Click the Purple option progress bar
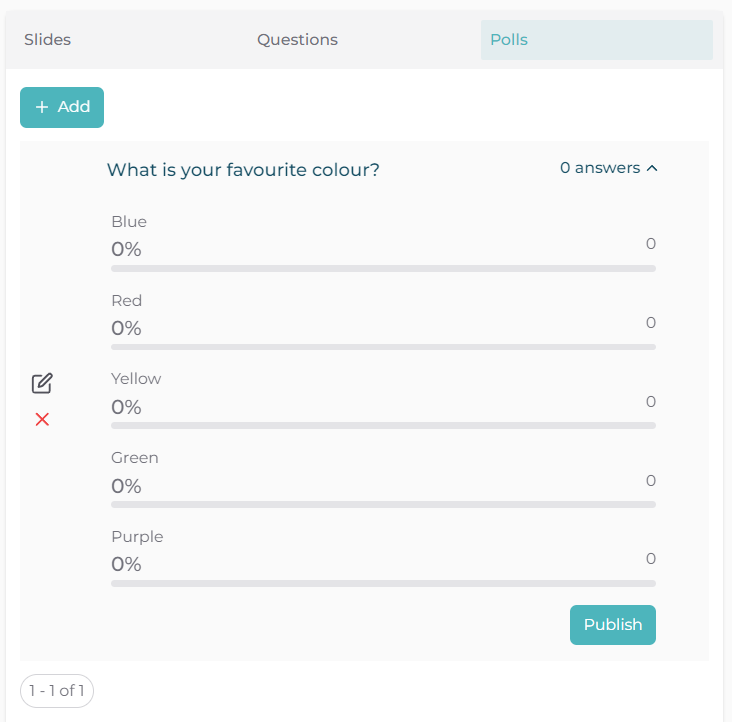The height and width of the screenshot is (722, 732). click(383, 583)
